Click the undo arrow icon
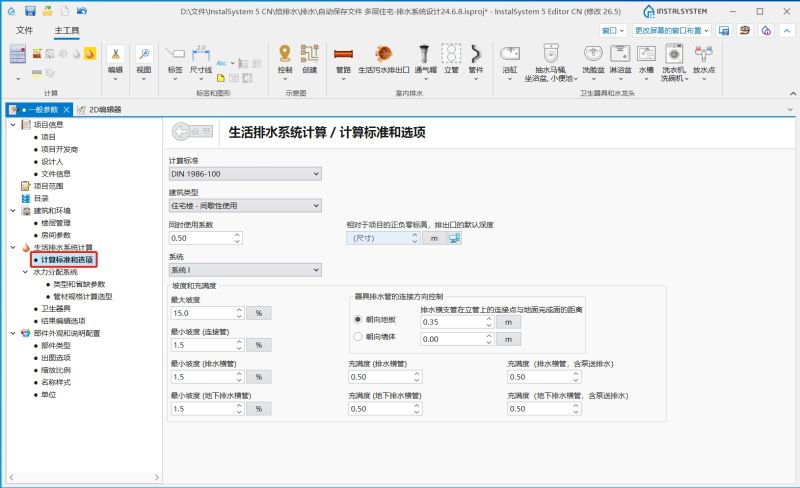This screenshot has height=488, width=800. click(82, 11)
